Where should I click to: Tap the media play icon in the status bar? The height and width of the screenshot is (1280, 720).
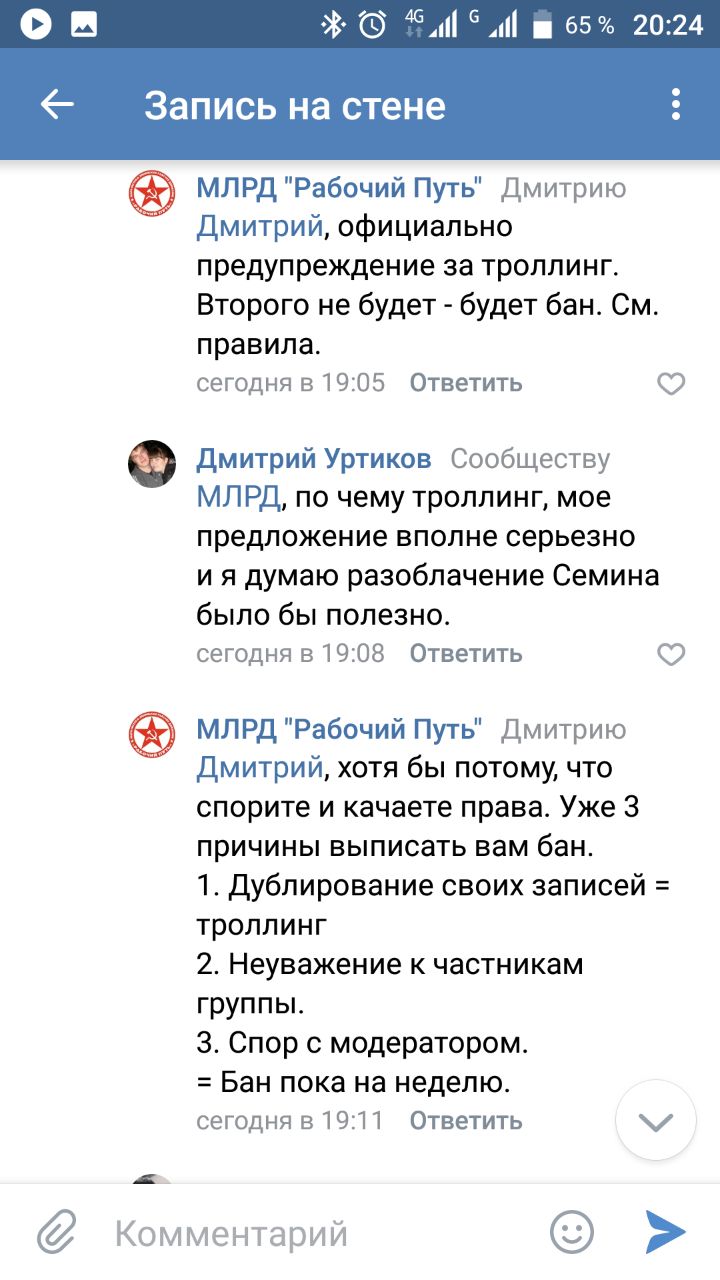tap(36, 25)
